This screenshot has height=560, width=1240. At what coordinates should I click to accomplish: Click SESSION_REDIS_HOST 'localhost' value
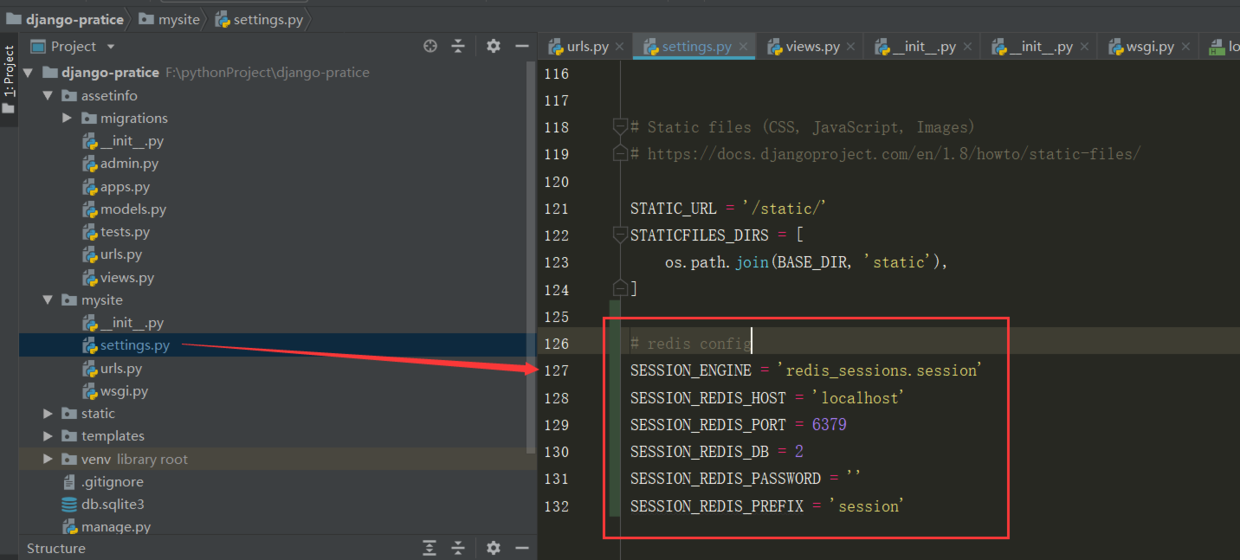click(x=858, y=397)
